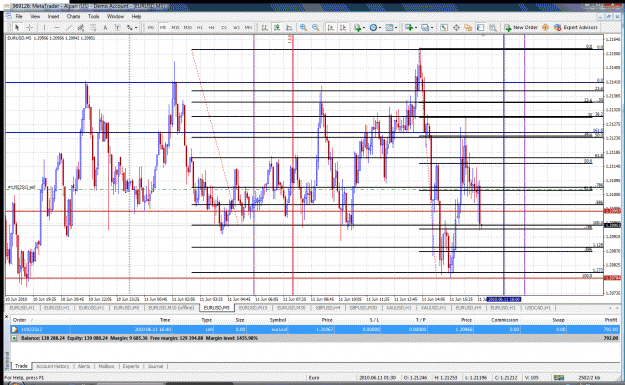
Task: Launch MetaEditor from the toolbar
Action: pyautogui.click(x=545, y=28)
